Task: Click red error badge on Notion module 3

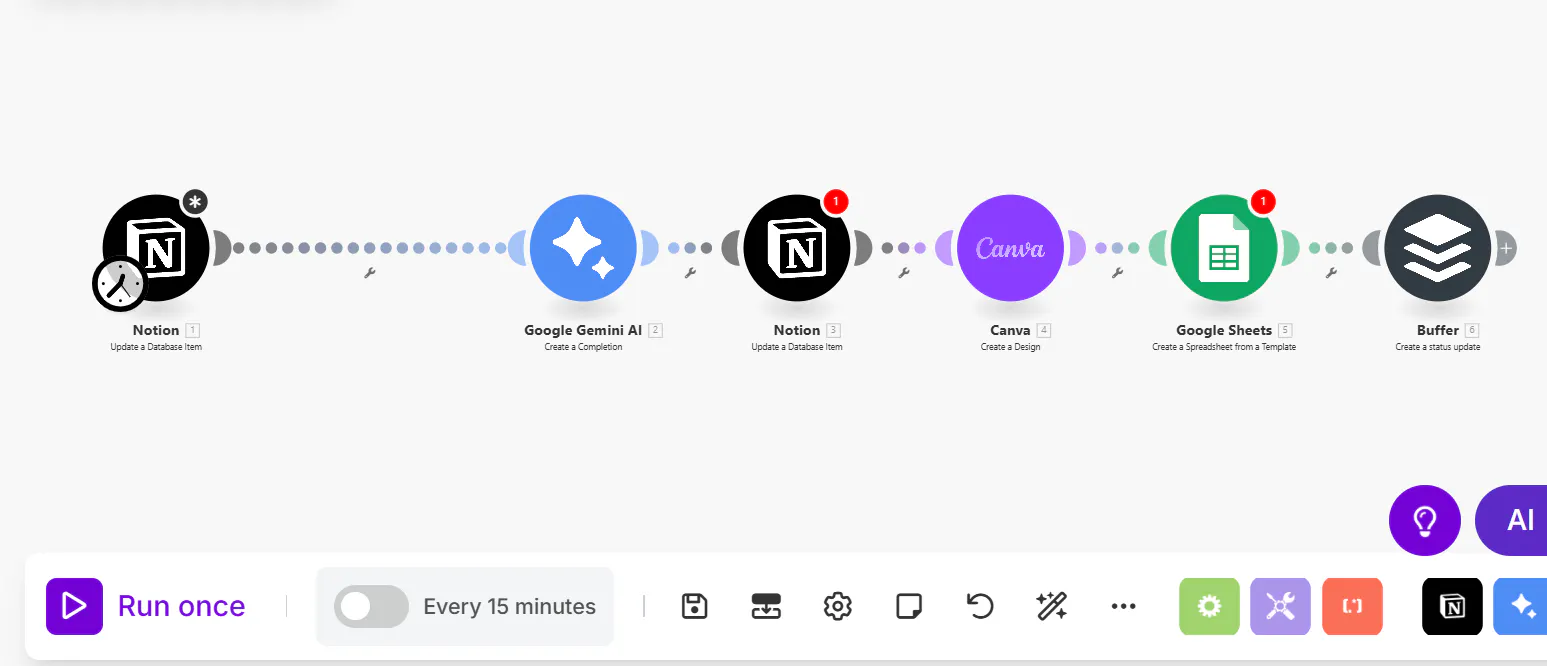Action: coord(836,202)
